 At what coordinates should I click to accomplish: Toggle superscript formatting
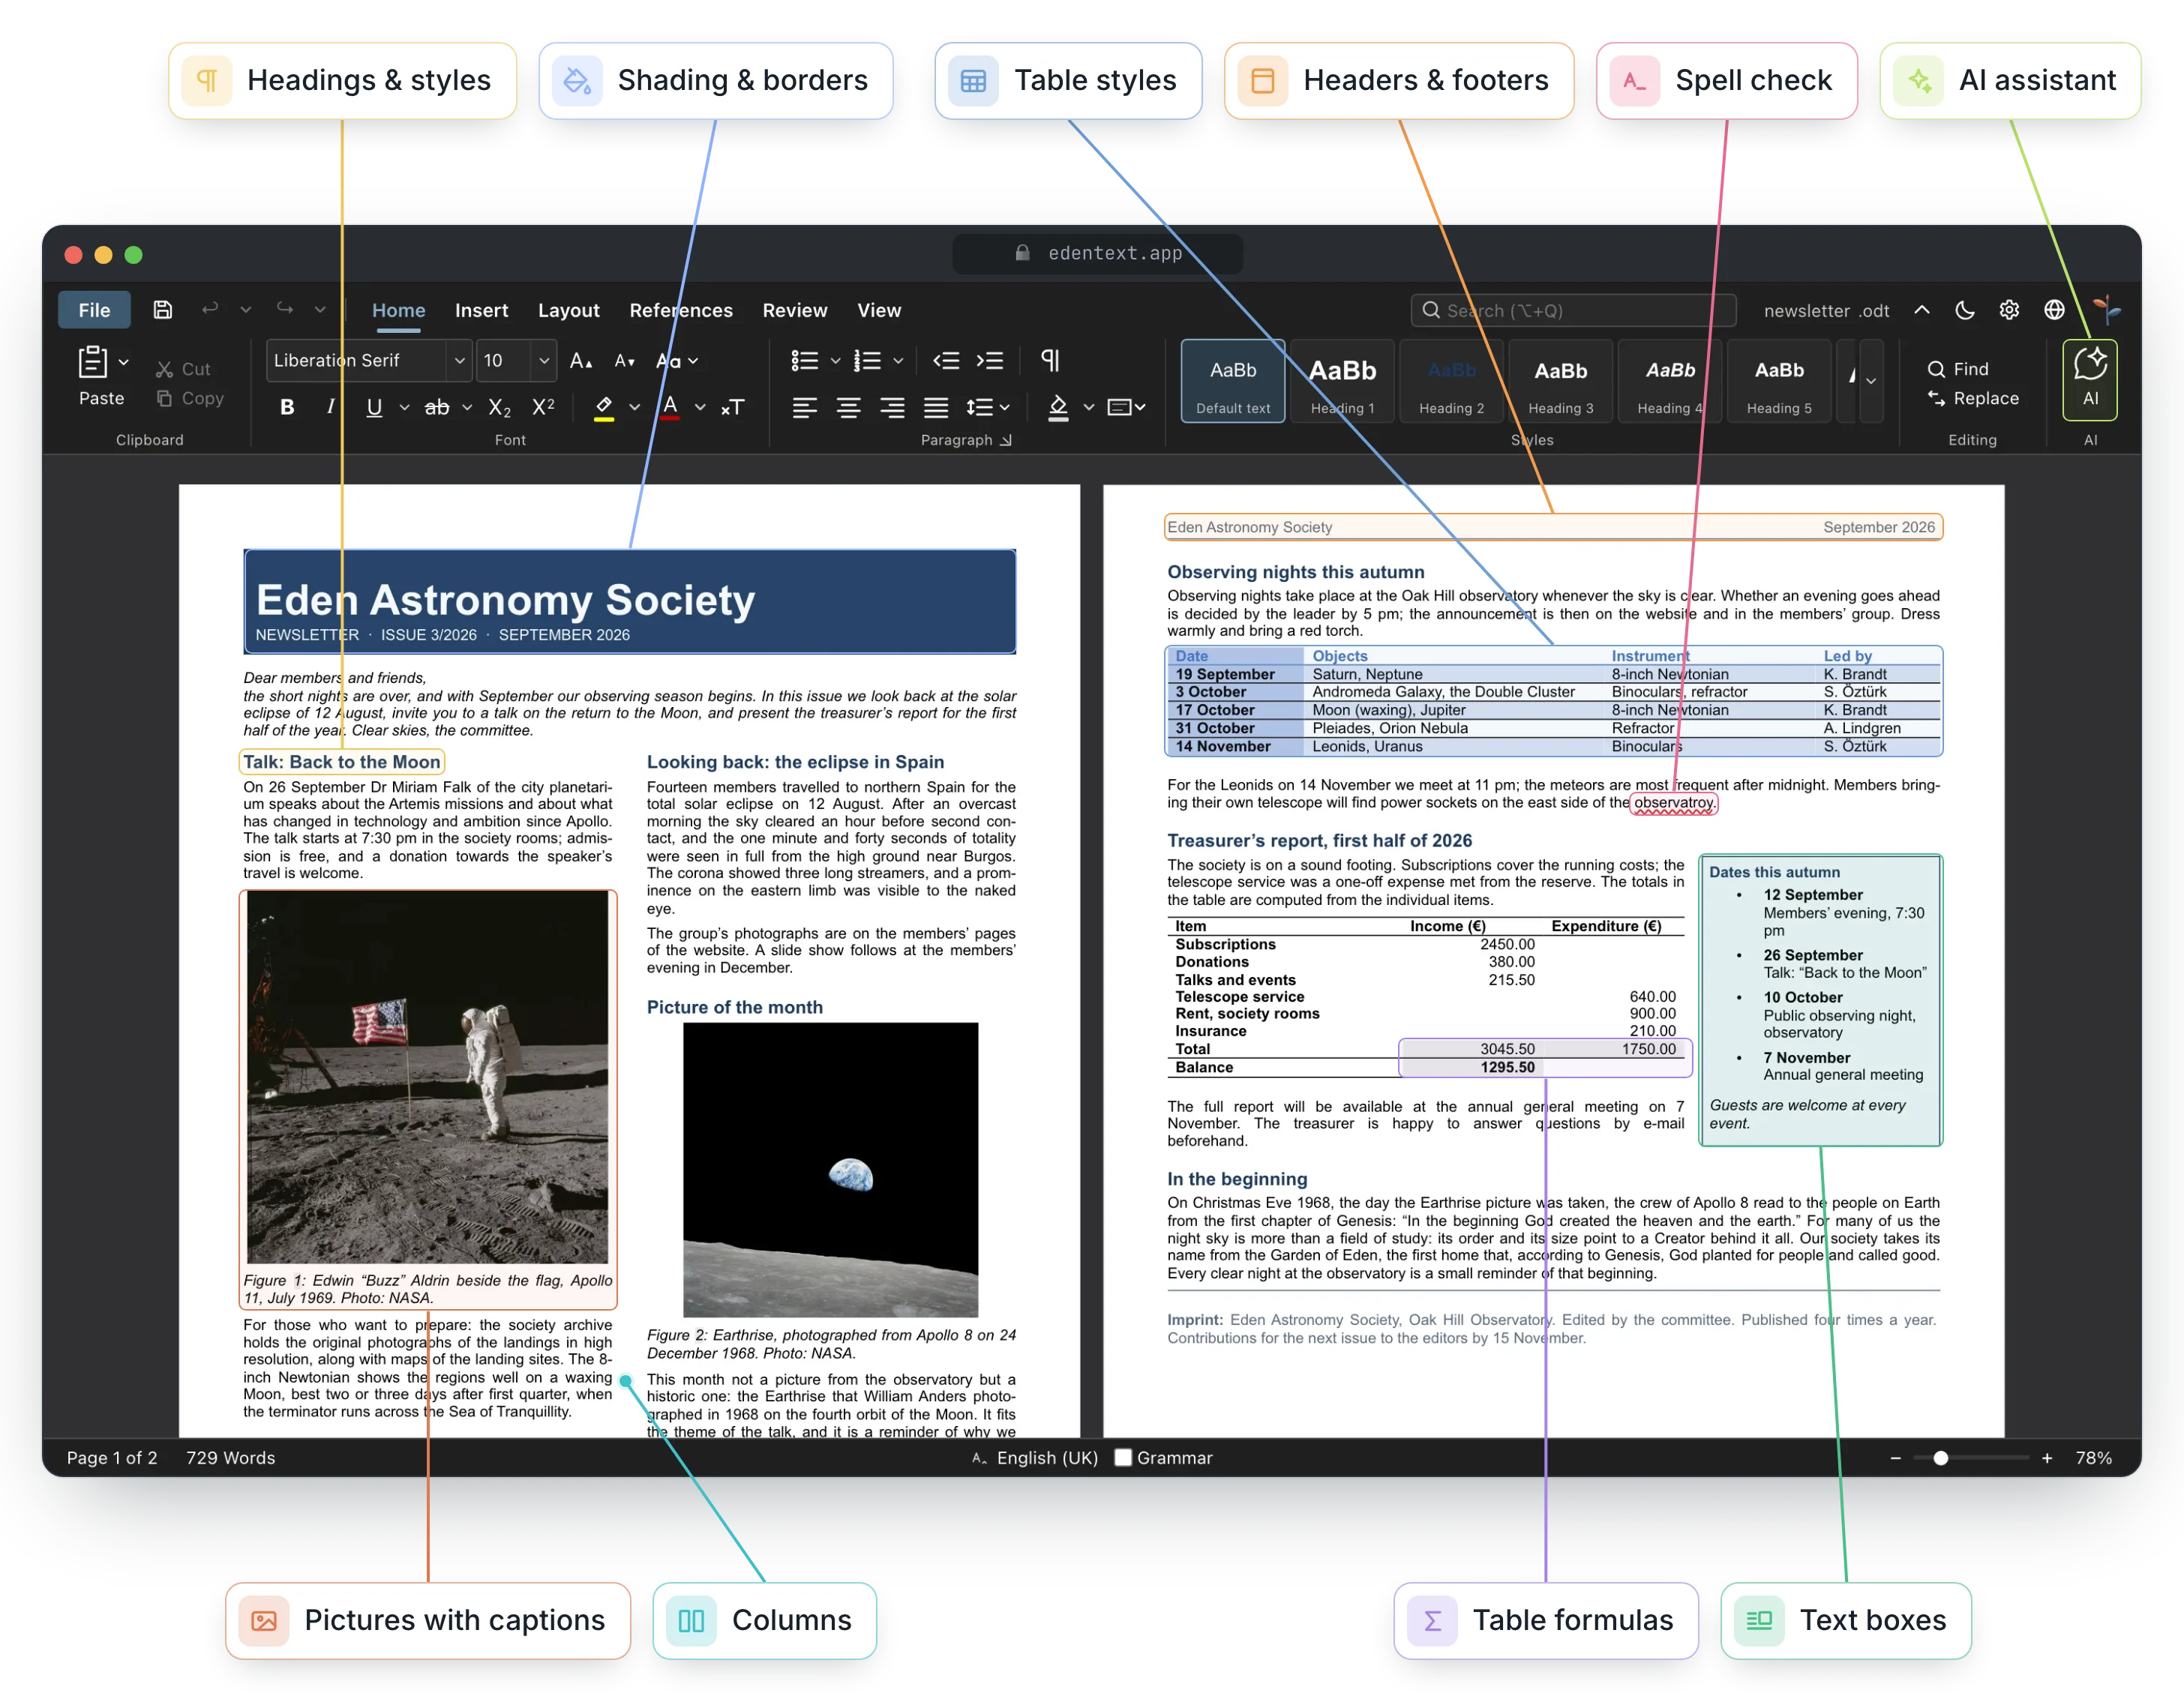coord(543,407)
